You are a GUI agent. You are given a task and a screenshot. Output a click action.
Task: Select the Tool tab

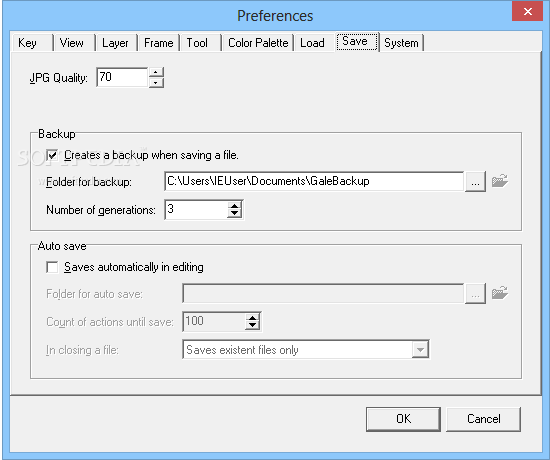click(x=201, y=43)
